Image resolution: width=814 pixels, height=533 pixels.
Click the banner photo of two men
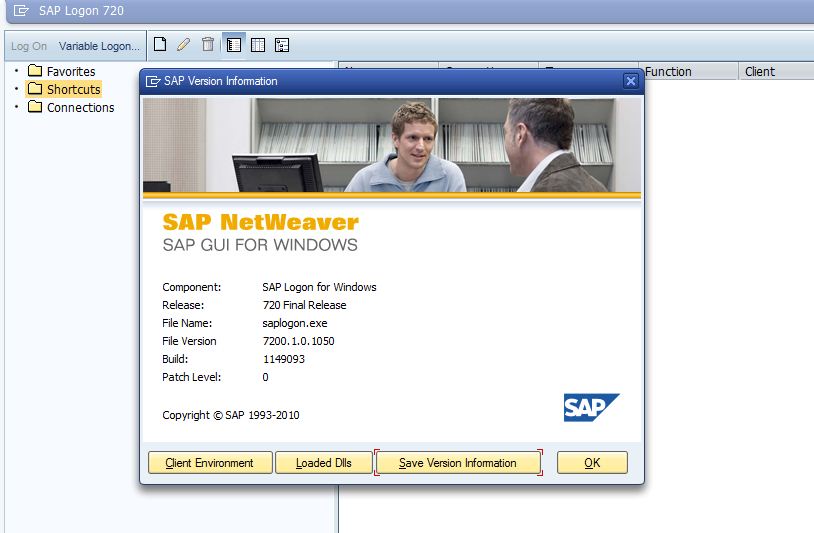point(392,145)
